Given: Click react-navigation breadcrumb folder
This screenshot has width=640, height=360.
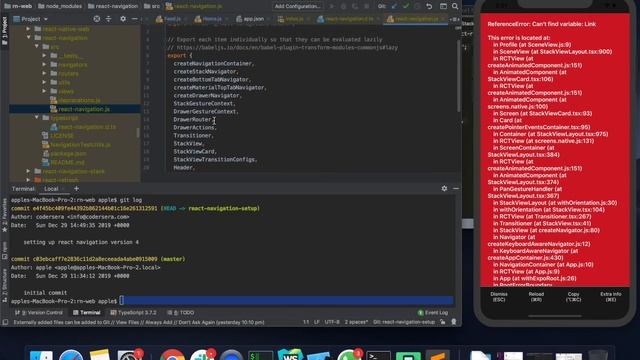Looking at the screenshot, I should point(113,6).
